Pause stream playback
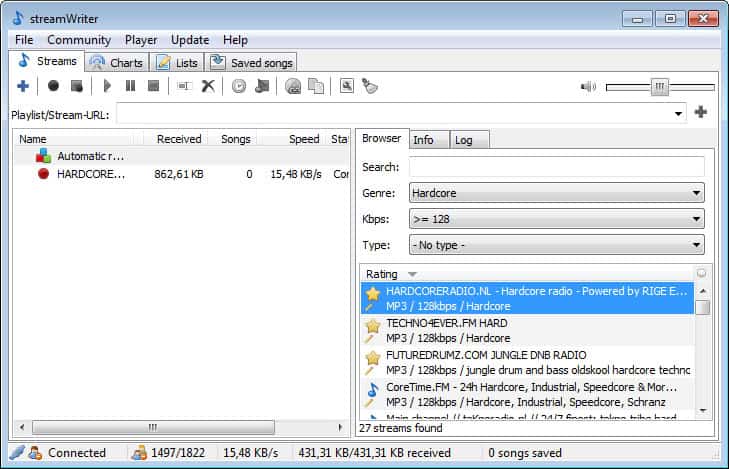Viewport: 729px width, 469px height. click(x=131, y=86)
